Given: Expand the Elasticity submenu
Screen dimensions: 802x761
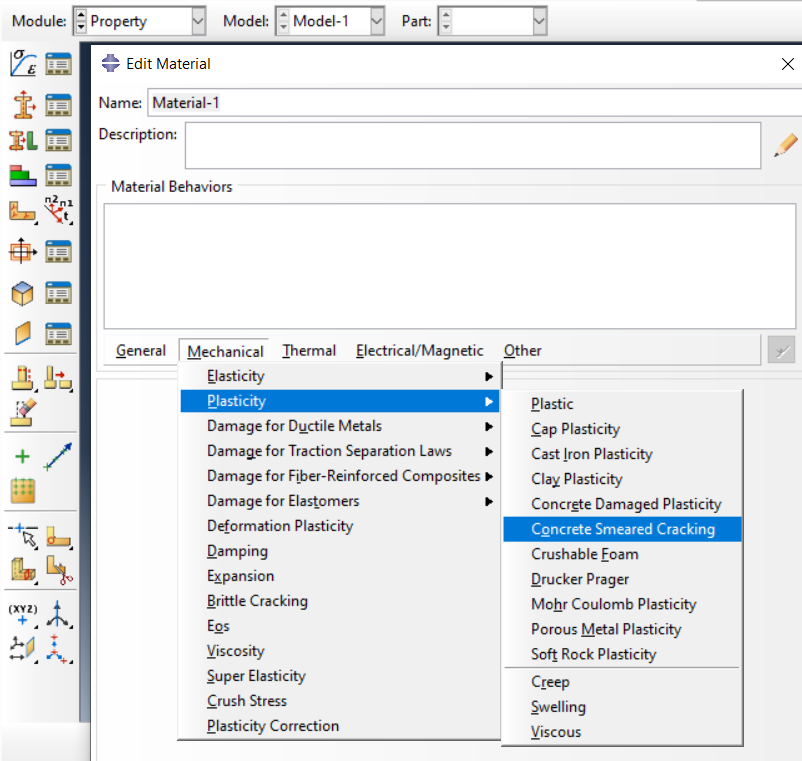Looking at the screenshot, I should (340, 376).
